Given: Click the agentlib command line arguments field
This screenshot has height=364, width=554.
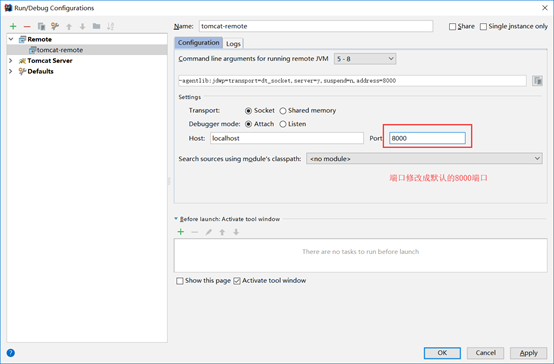Looking at the screenshot, I should [x=352, y=81].
